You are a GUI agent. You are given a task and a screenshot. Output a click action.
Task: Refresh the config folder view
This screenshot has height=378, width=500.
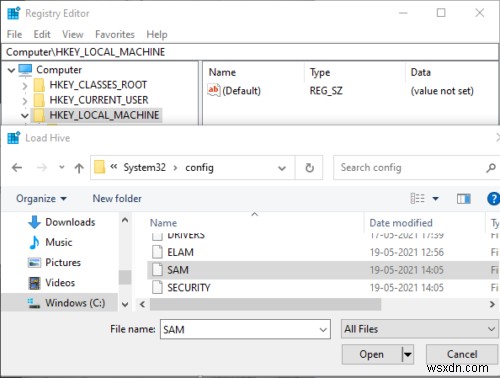click(x=309, y=168)
